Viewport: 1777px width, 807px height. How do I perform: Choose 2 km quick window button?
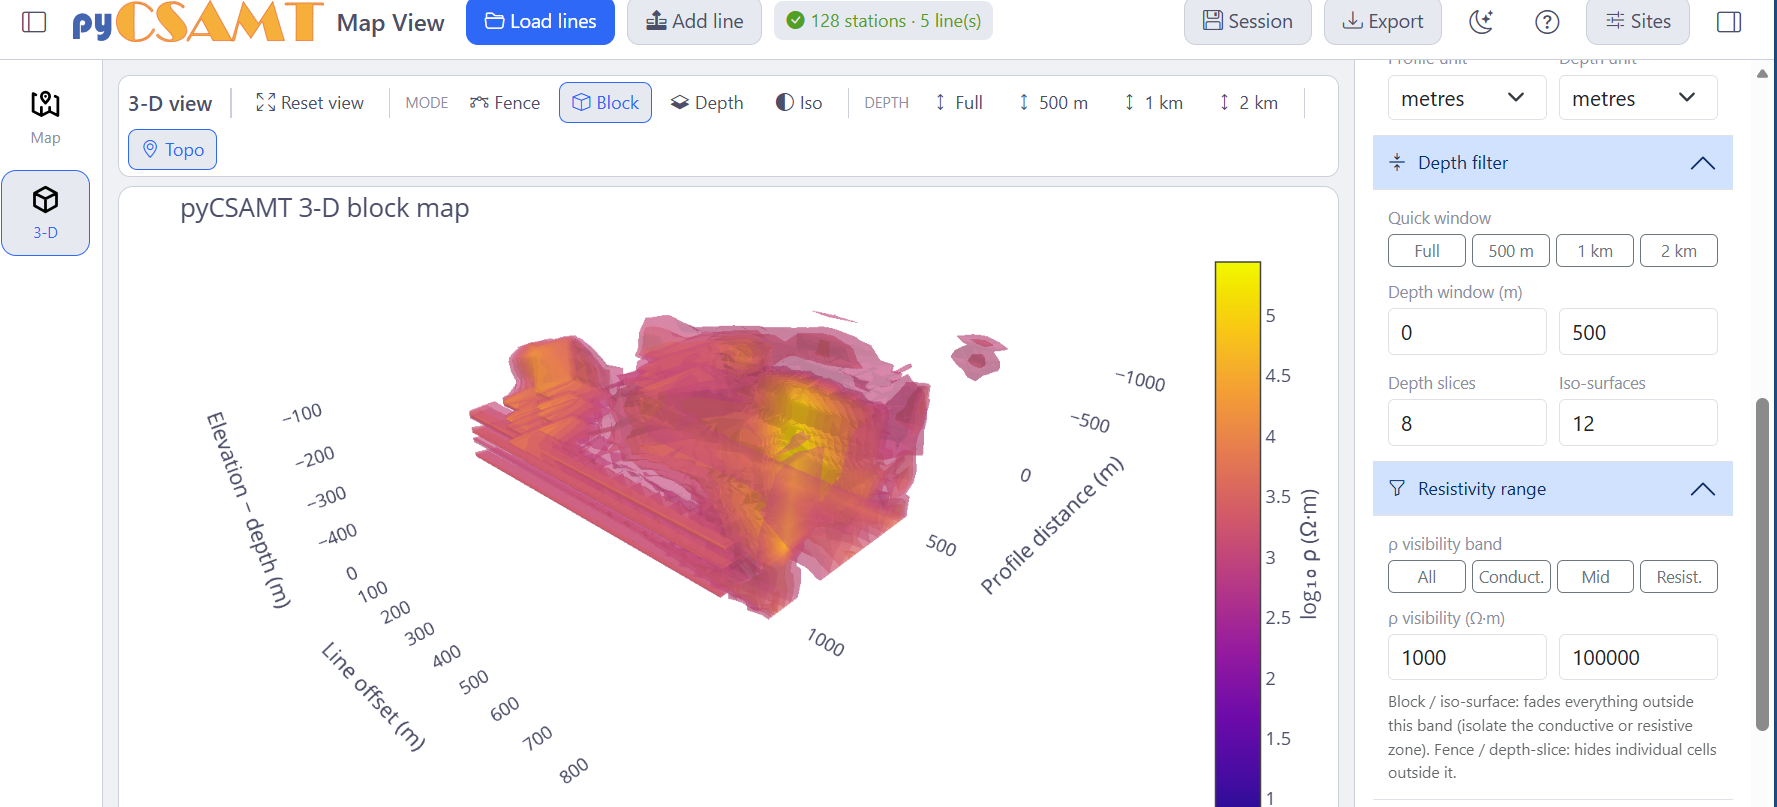click(1679, 251)
